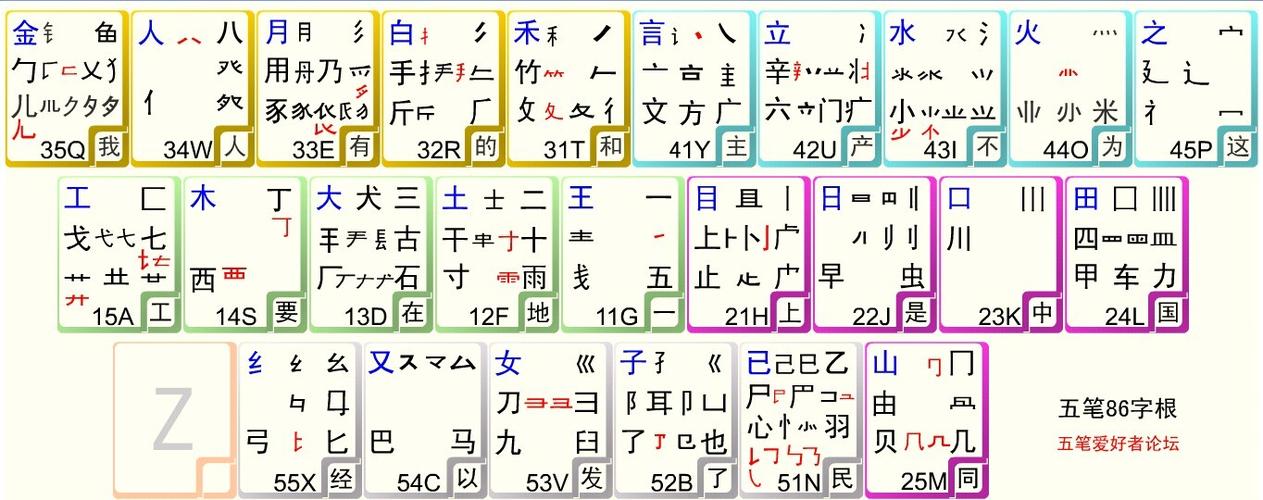This screenshot has width=1263, height=500.
Task: Click the 有 corner tag on E key
Action: (360, 147)
